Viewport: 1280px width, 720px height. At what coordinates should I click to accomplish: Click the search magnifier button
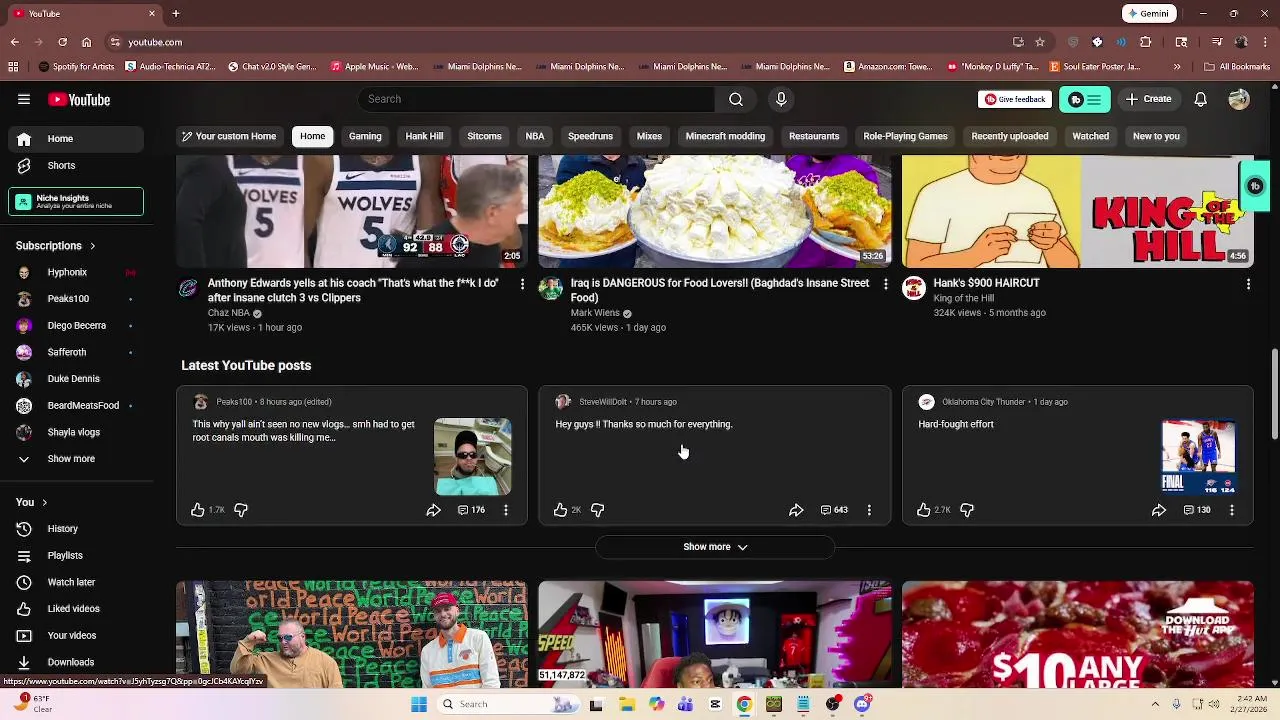pos(736,99)
